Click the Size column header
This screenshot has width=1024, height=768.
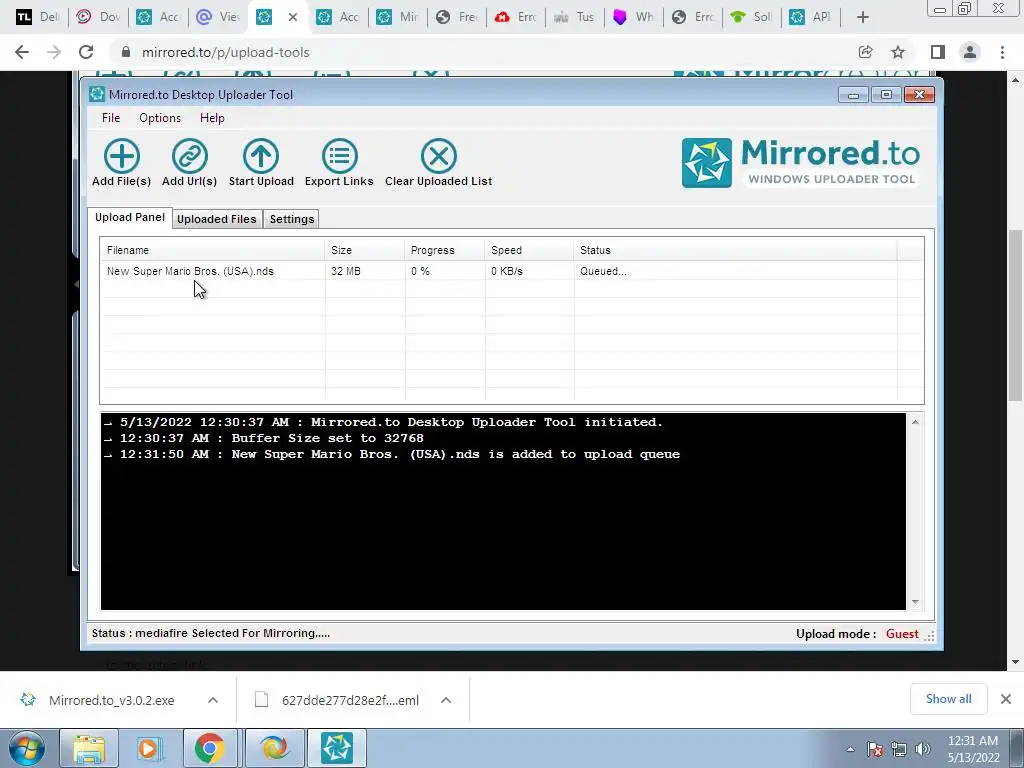point(364,250)
